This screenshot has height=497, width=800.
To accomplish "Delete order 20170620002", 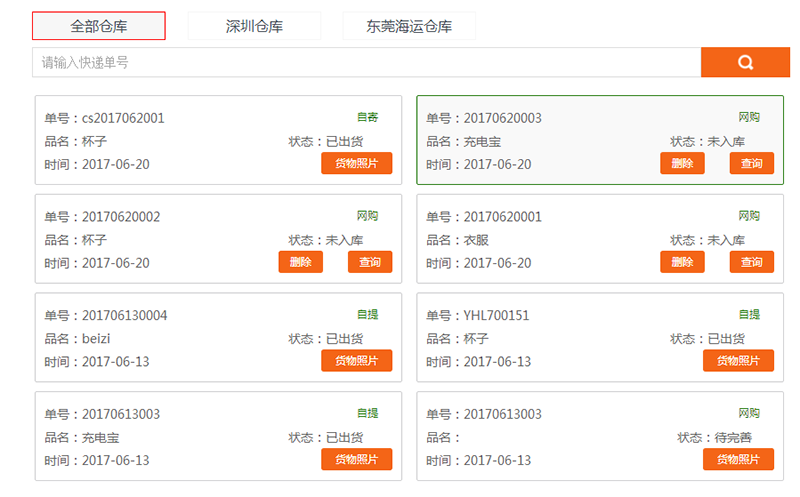I will click(x=301, y=262).
